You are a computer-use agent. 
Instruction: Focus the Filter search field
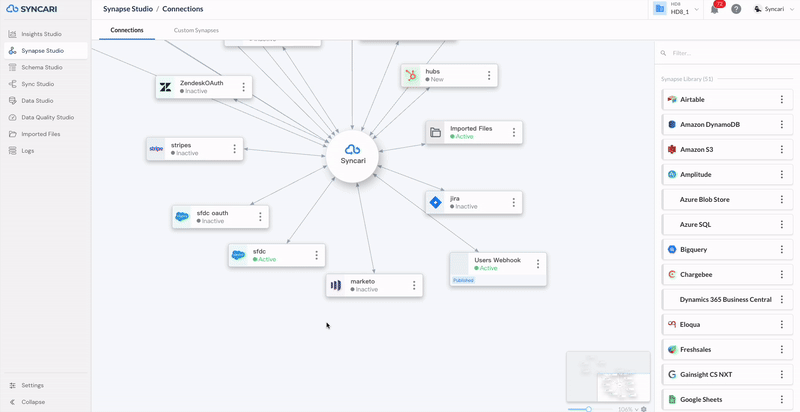click(x=727, y=53)
